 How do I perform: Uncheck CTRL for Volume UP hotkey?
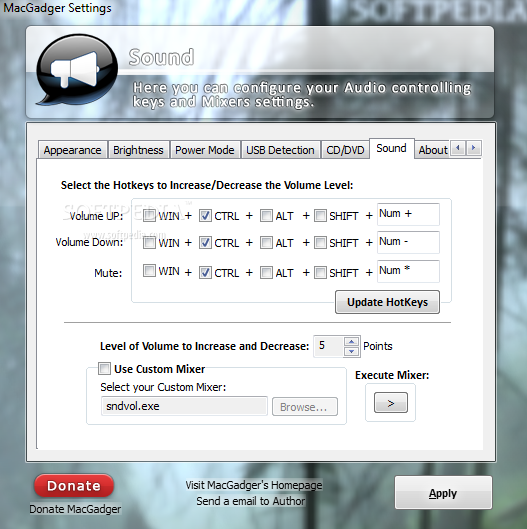[205, 216]
